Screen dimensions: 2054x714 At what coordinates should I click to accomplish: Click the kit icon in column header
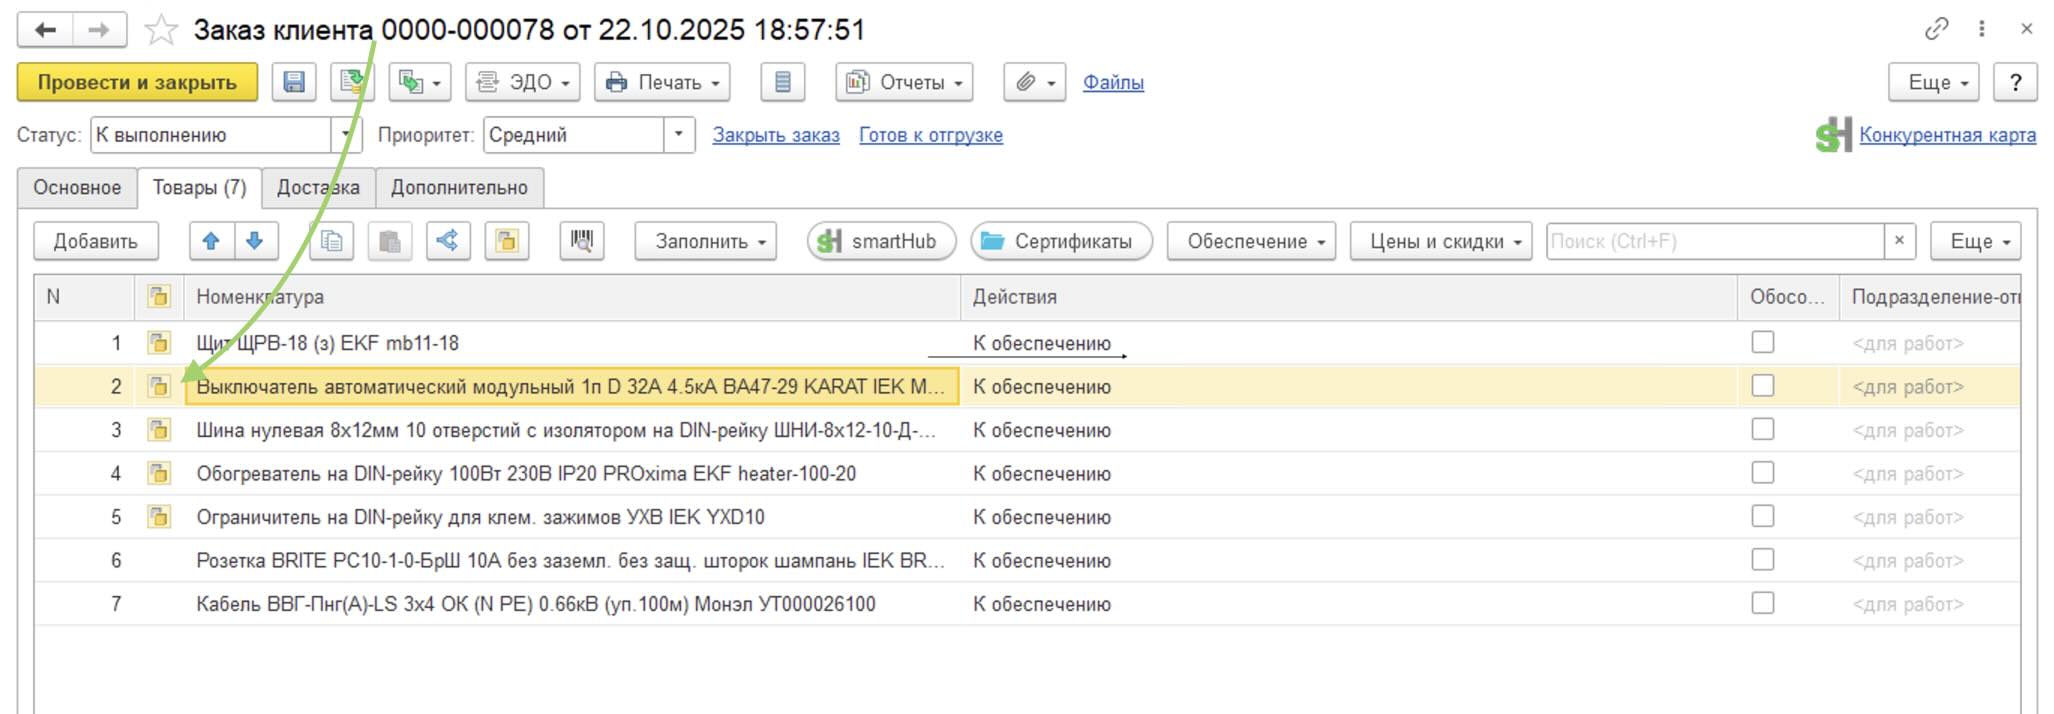coord(159,297)
